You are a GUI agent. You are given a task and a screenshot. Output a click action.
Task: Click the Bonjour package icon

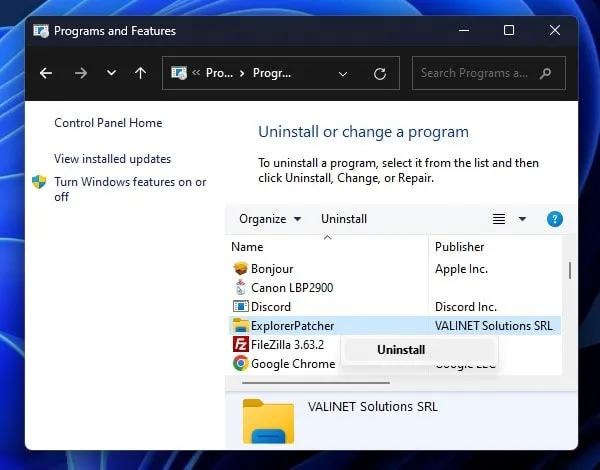(241, 269)
